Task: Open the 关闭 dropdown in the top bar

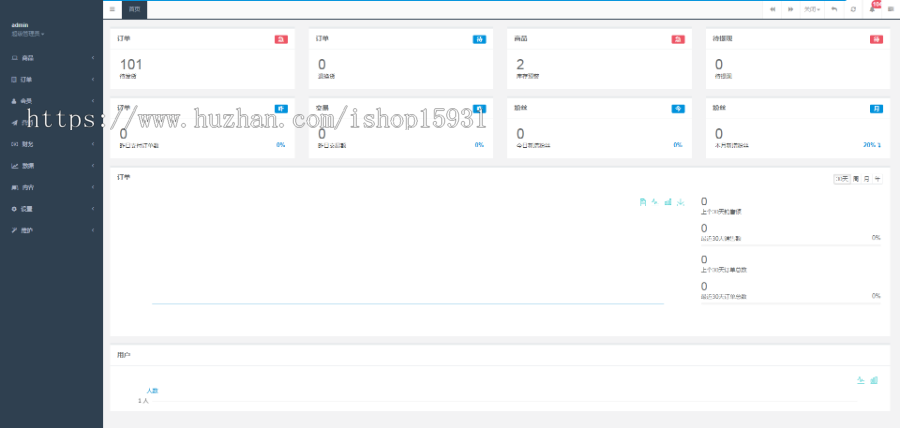Action: 811,9
